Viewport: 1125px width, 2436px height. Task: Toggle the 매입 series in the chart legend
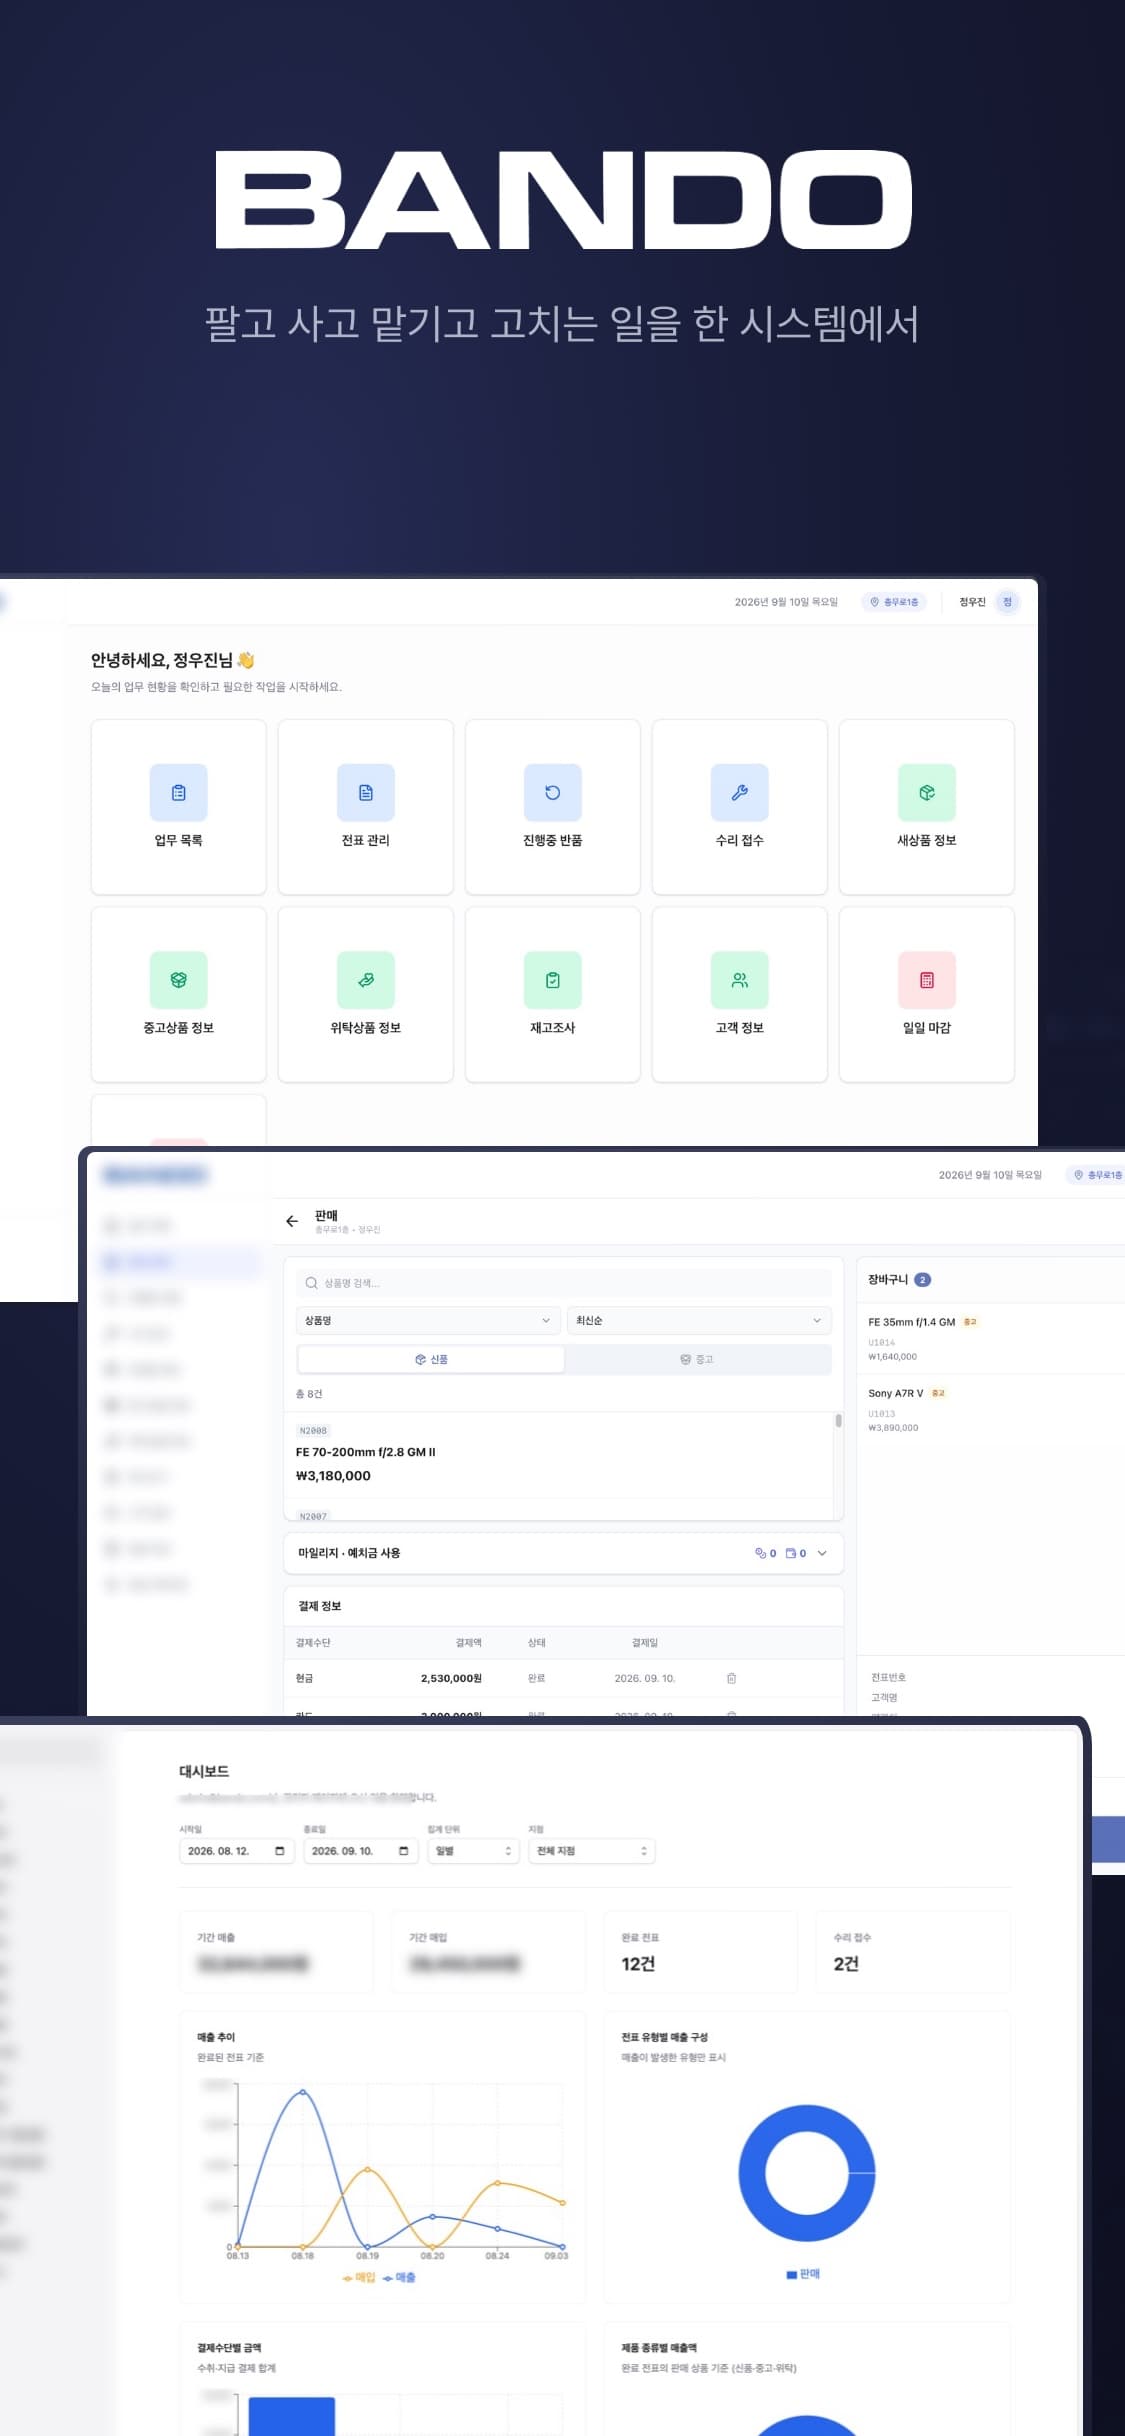[359, 2277]
